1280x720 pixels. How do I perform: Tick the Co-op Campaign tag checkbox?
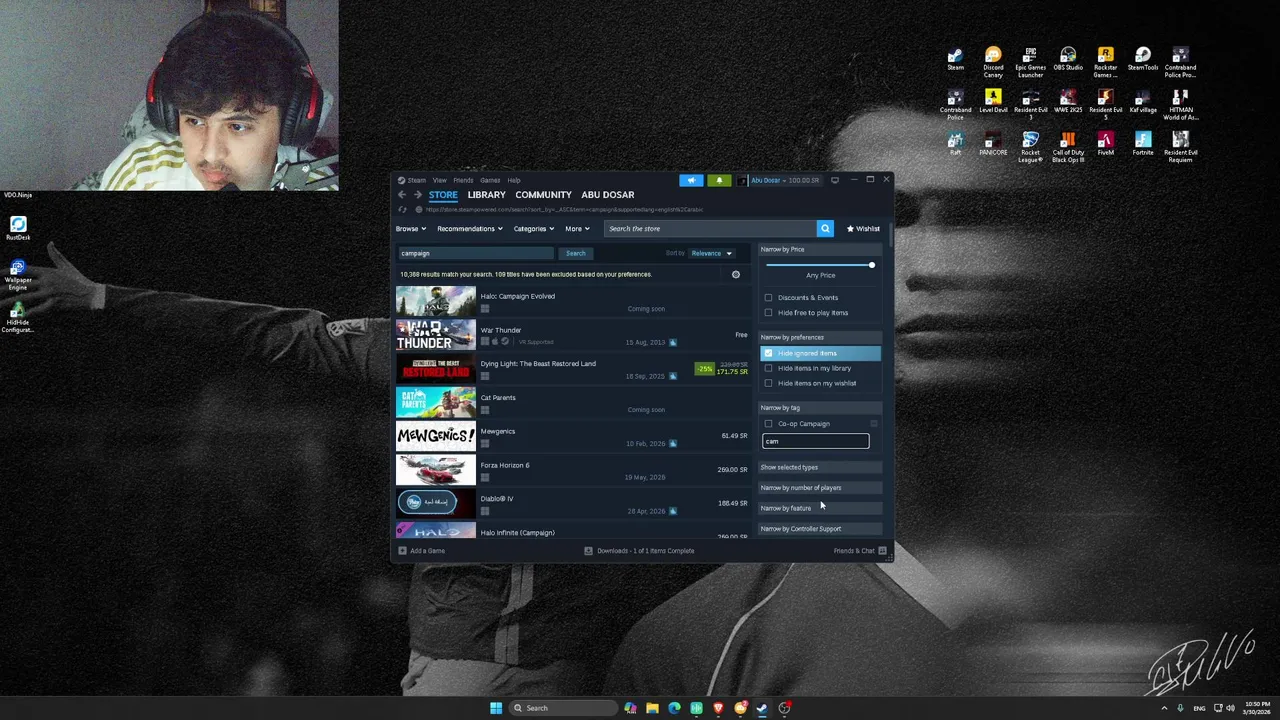coord(768,424)
